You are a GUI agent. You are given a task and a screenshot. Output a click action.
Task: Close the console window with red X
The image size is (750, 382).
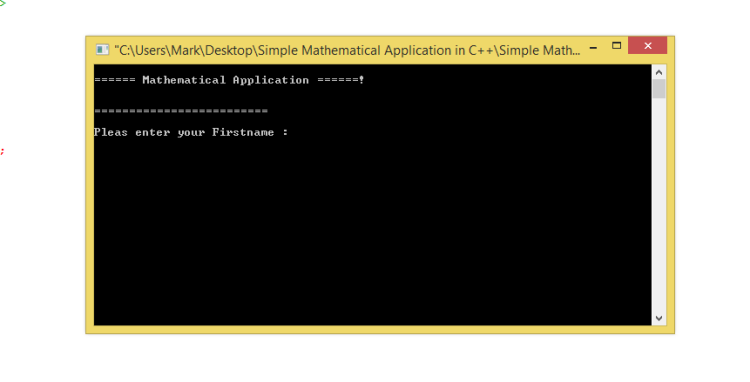pyautogui.click(x=648, y=46)
